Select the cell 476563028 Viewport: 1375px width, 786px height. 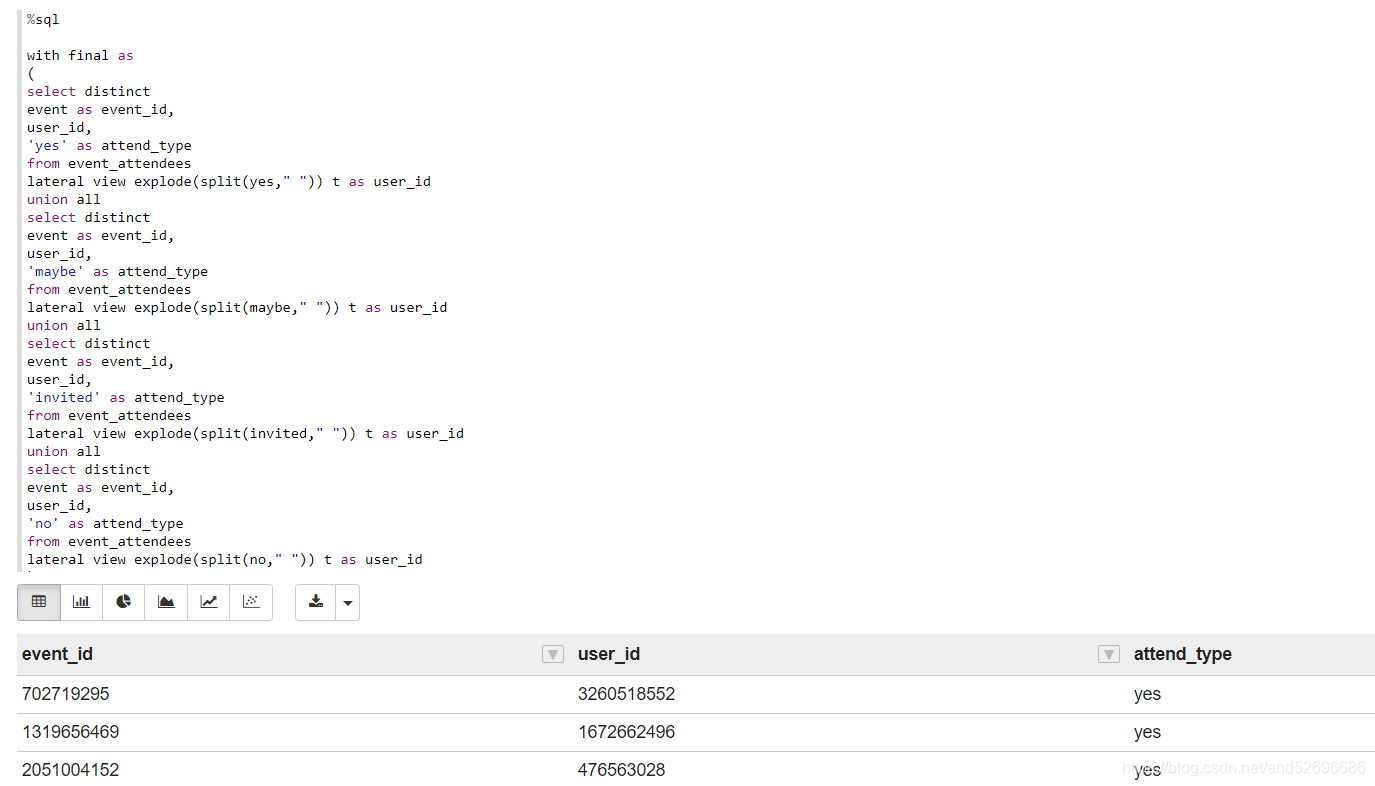coord(621,770)
